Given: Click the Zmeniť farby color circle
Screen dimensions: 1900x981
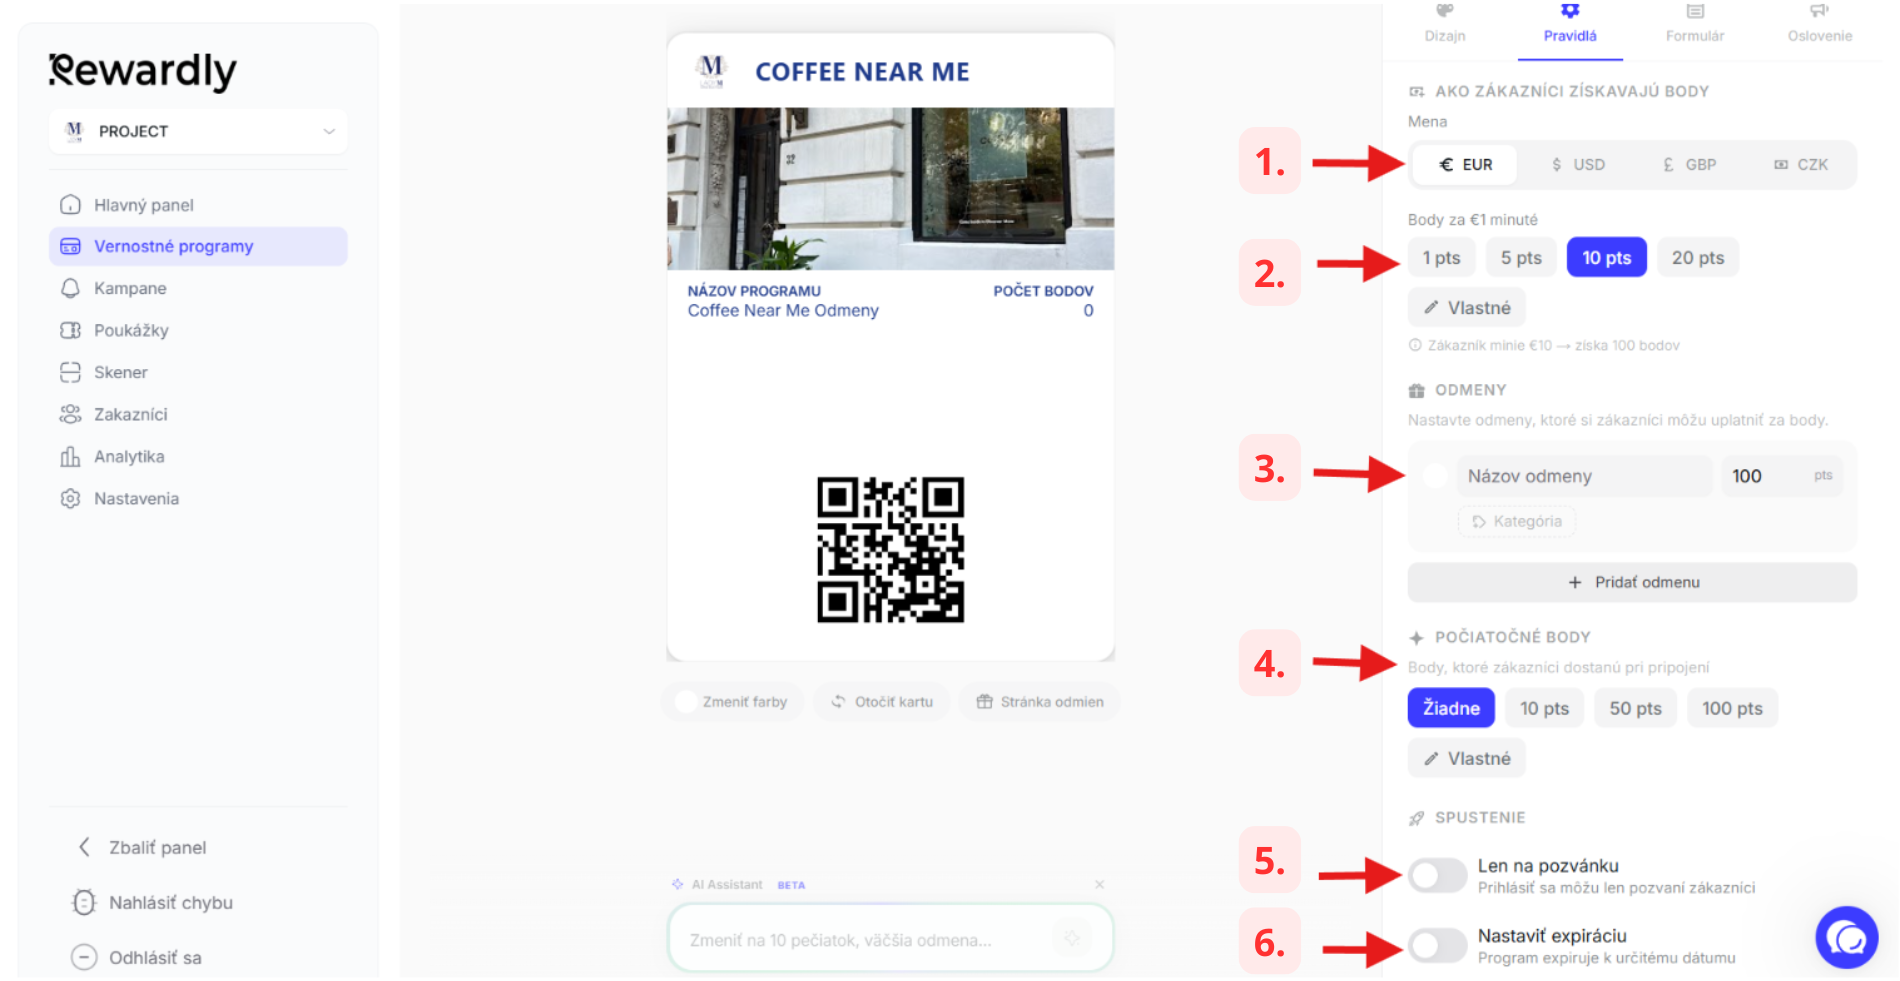Looking at the screenshot, I should 686,702.
